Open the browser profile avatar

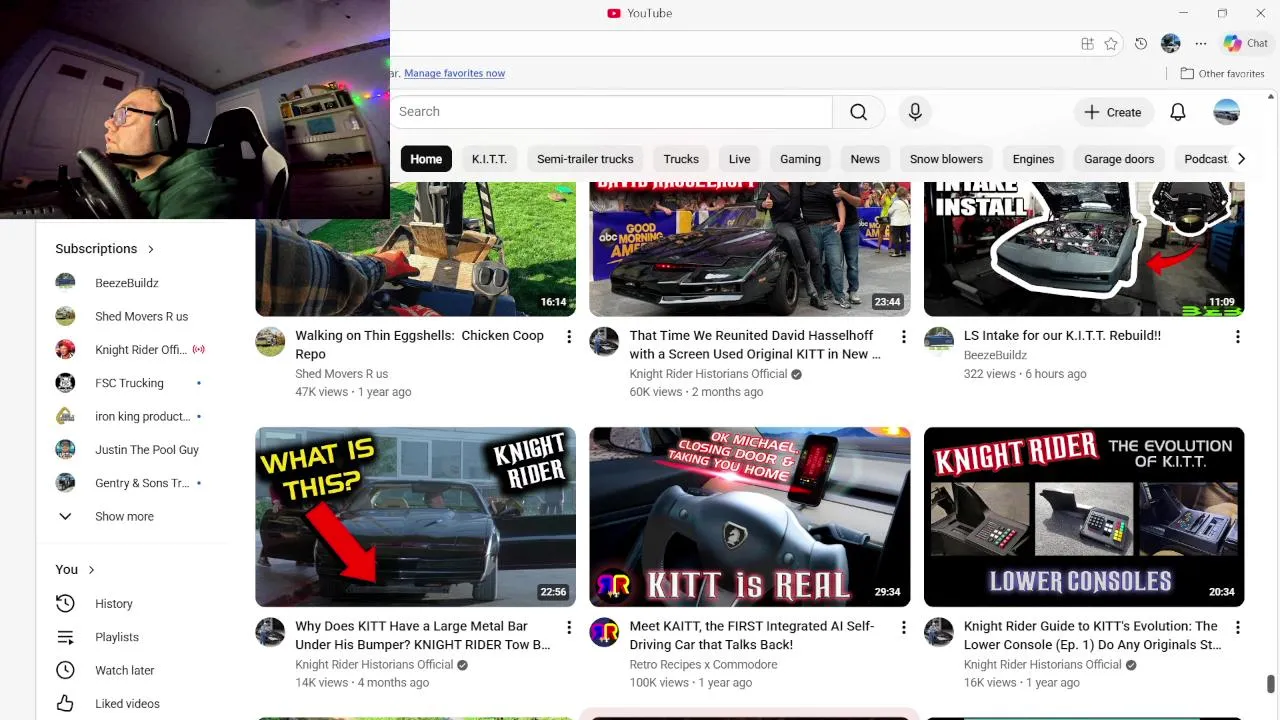(x=1171, y=44)
